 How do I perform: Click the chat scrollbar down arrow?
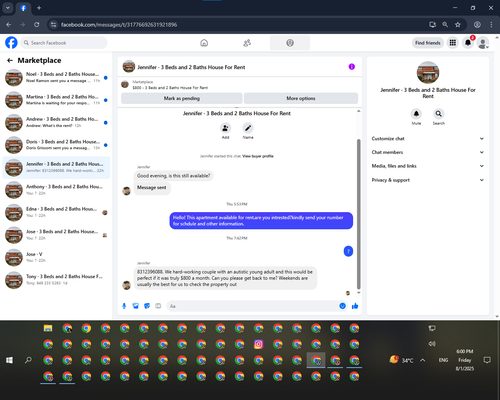tap(359, 293)
